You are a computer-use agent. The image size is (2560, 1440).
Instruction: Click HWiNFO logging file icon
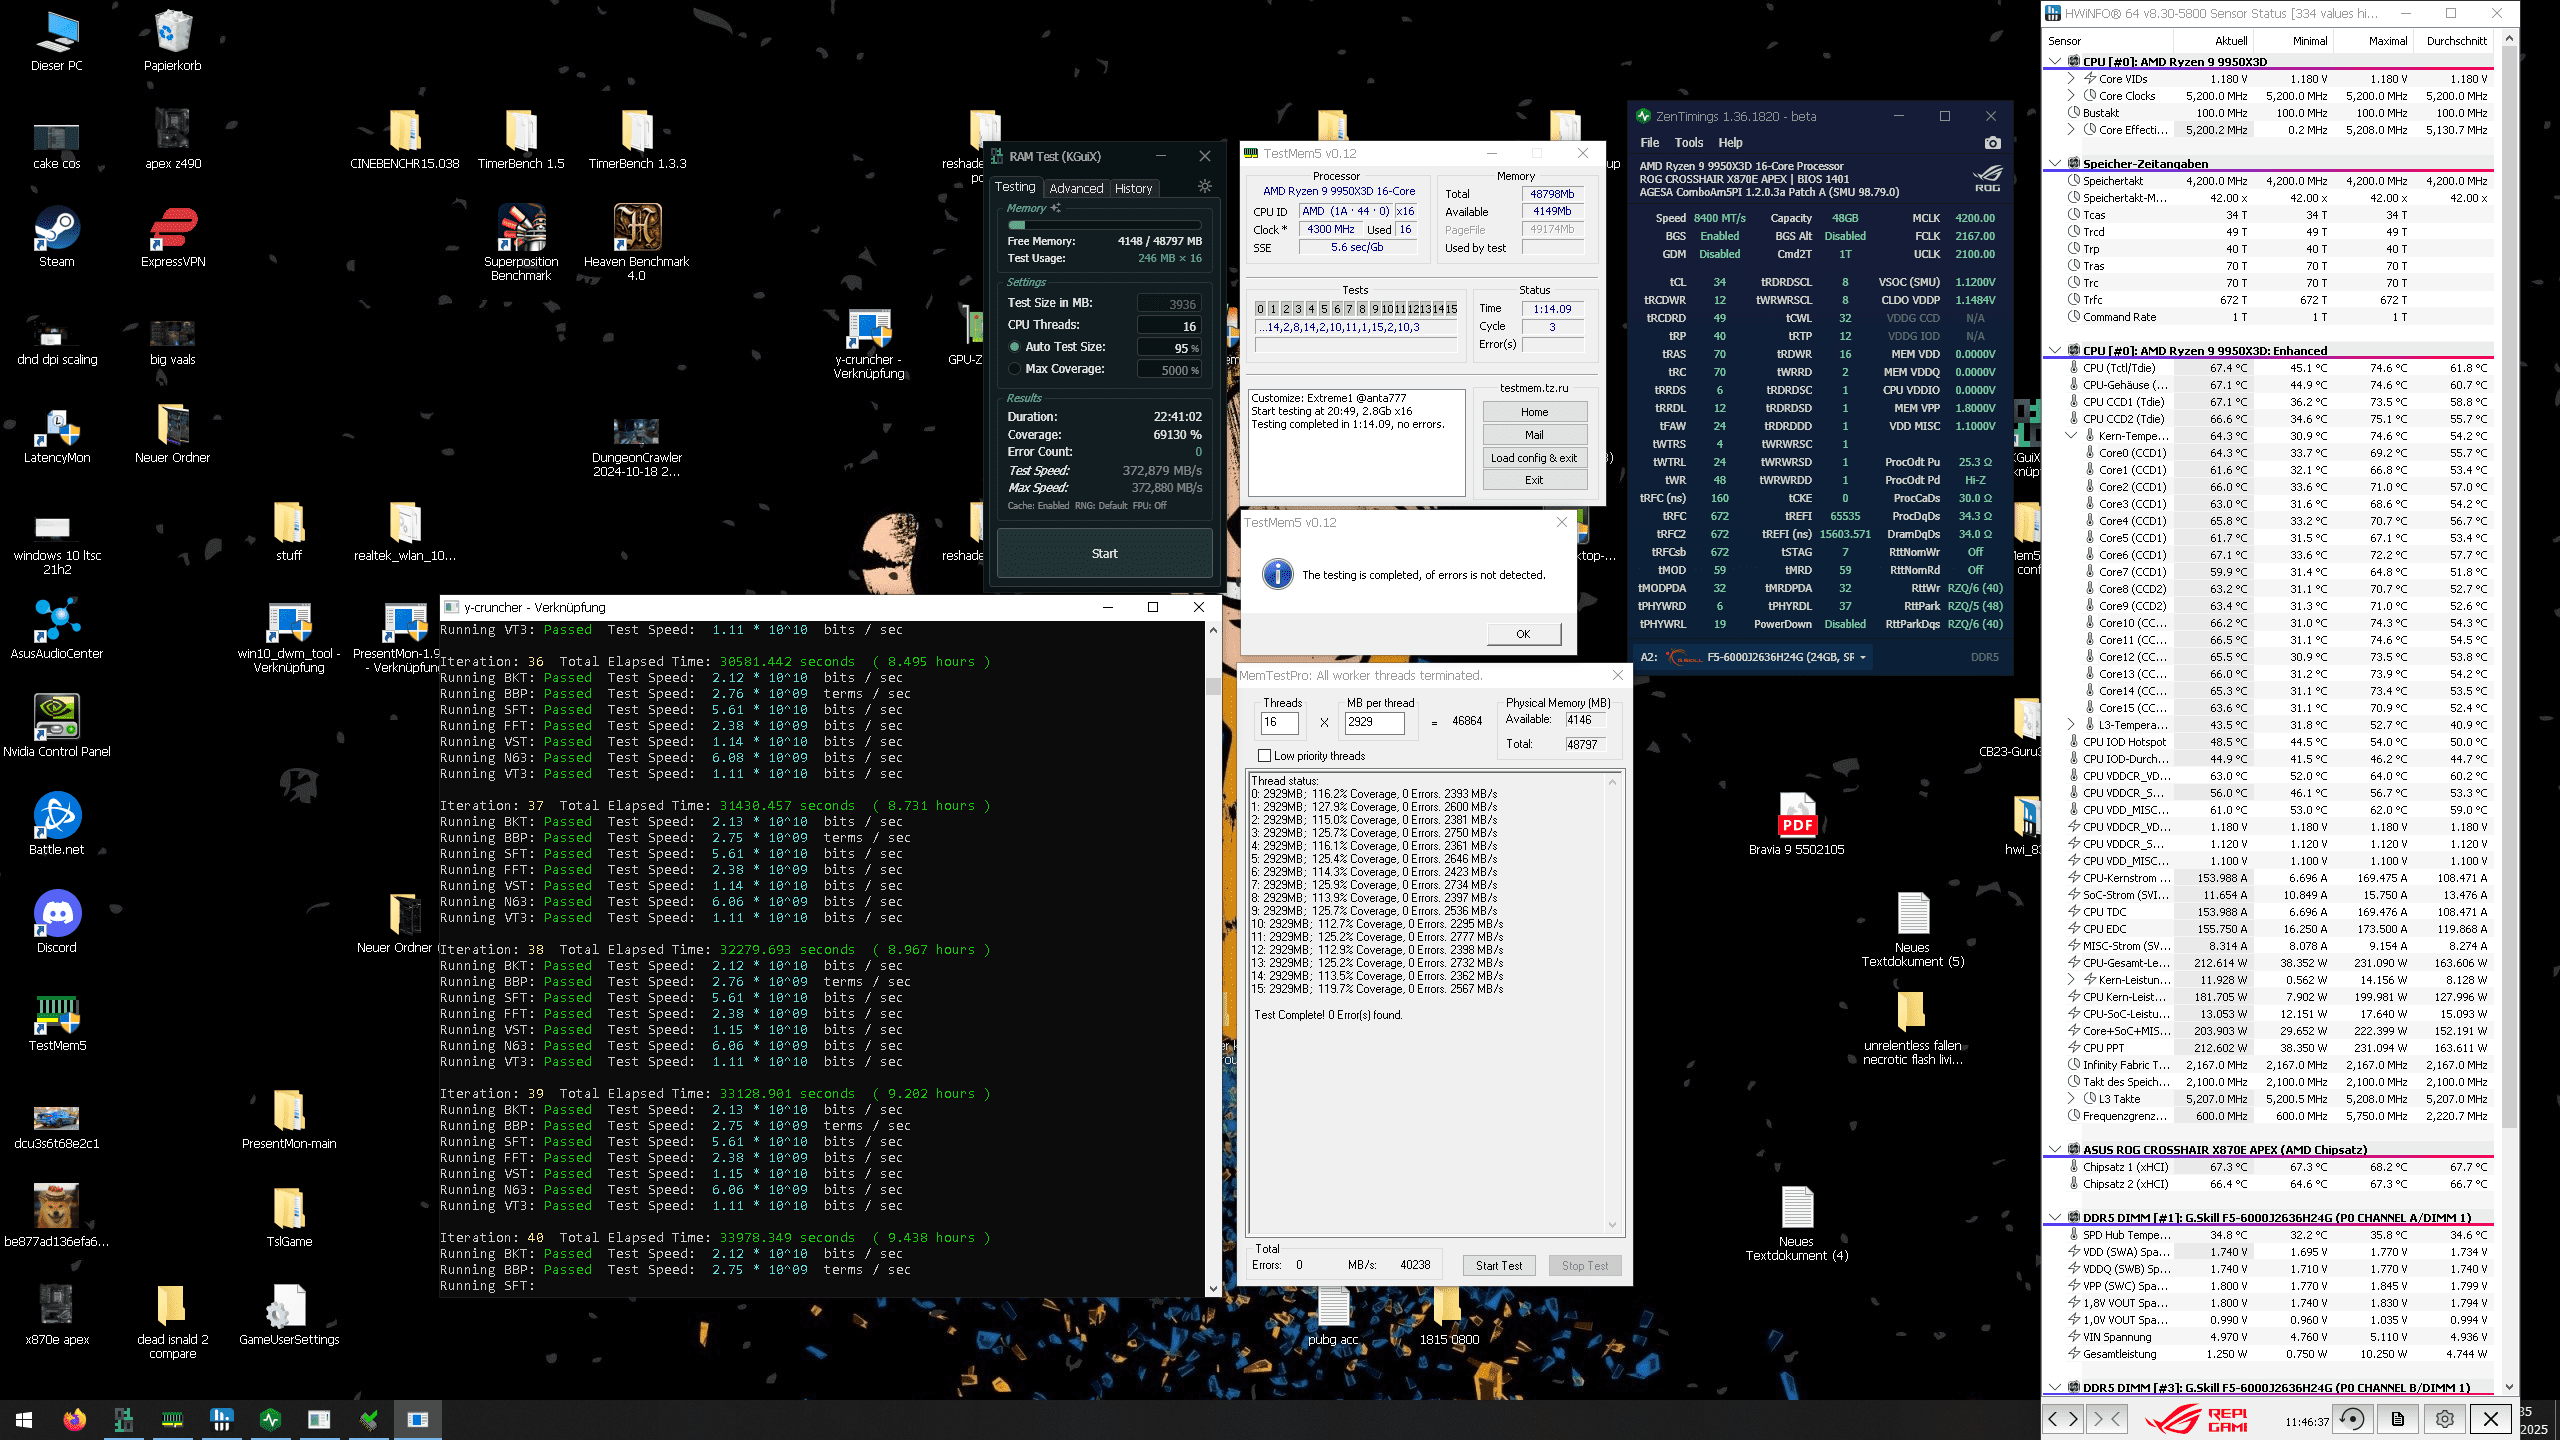pyautogui.click(x=2398, y=1418)
